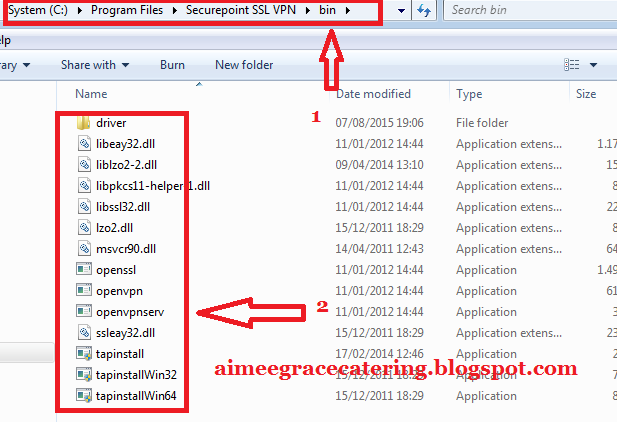Select the tapinstallWin32 application icon
Screen dimensions: 617x422
click(x=84, y=374)
